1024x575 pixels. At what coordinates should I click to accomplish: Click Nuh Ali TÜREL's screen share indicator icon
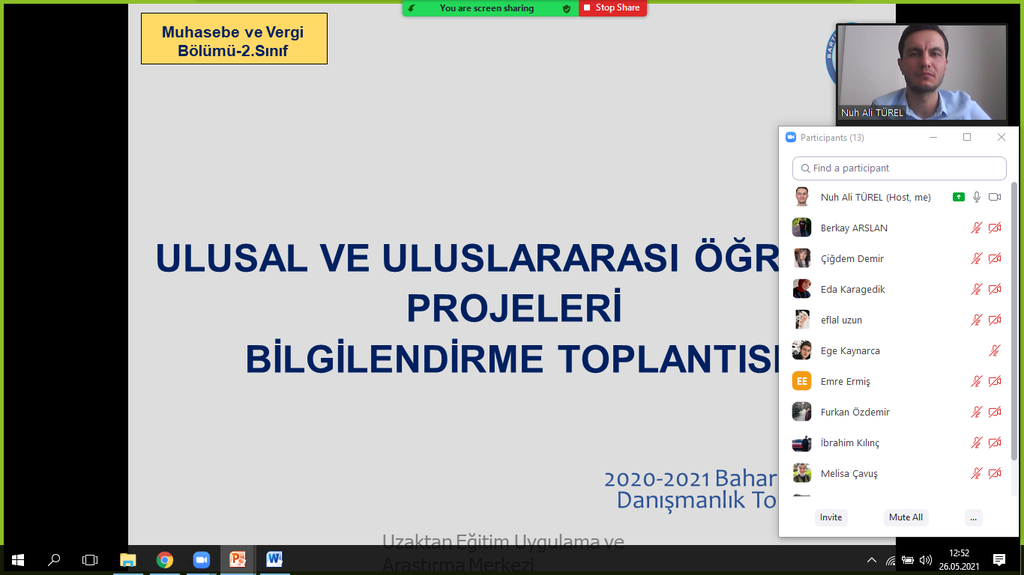tap(958, 197)
